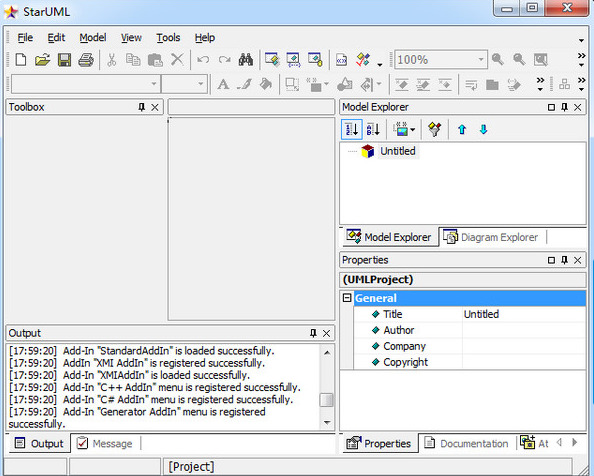Click the New Project toolbar icon
The height and width of the screenshot is (476, 594).
coord(21,60)
